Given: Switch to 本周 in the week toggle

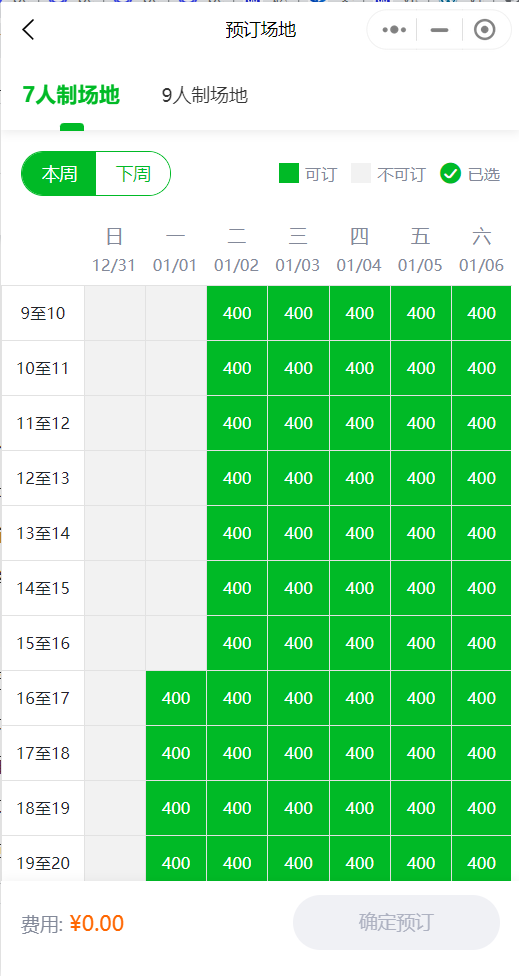Looking at the screenshot, I should pos(59,174).
